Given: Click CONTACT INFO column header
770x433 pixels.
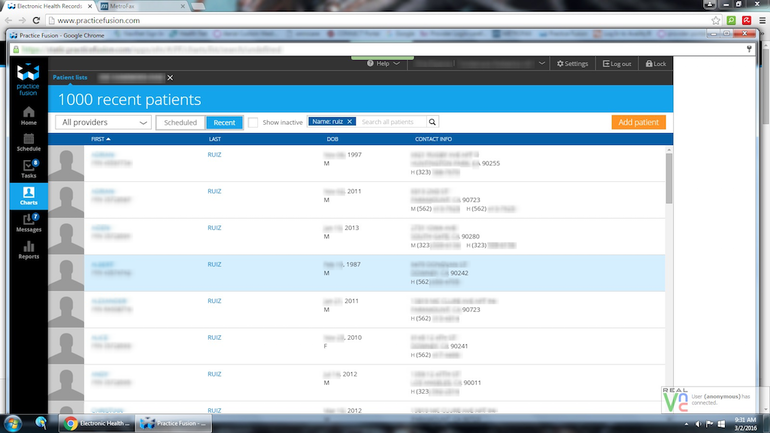Looking at the screenshot, I should pos(433,139).
